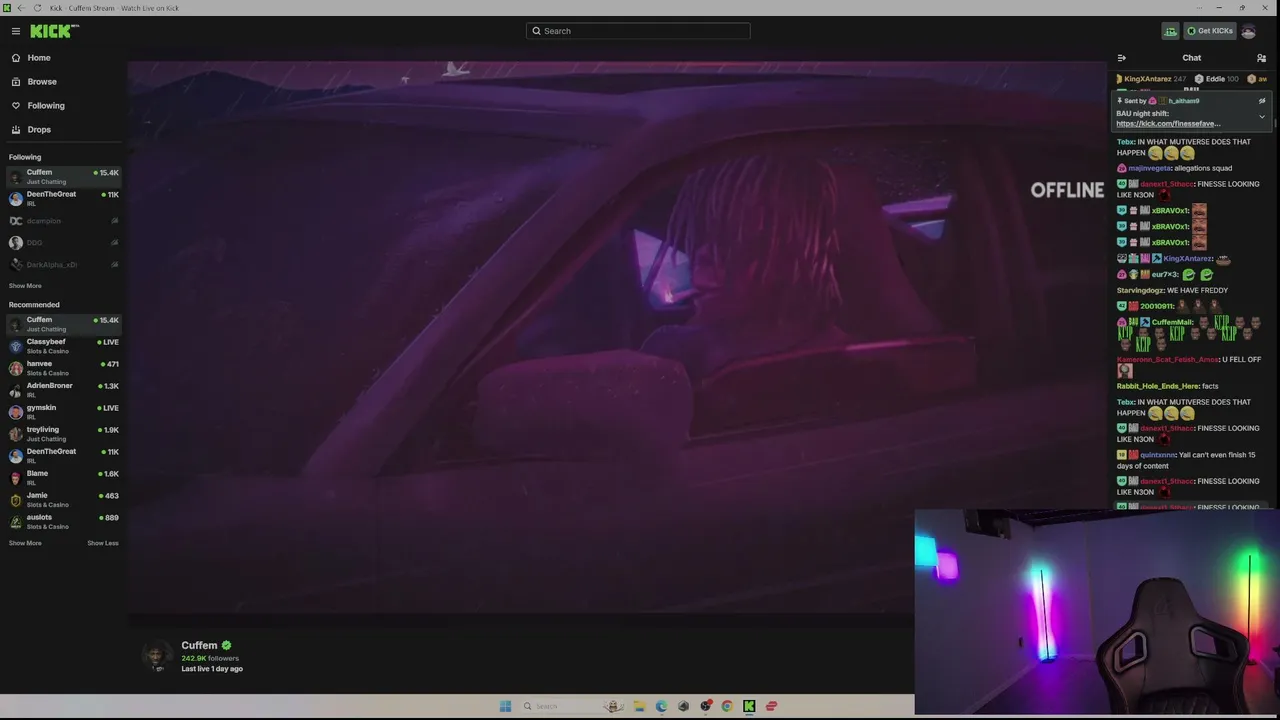This screenshot has height=720, width=1280.
Task: Click the KICK logo
Action: coord(54,31)
